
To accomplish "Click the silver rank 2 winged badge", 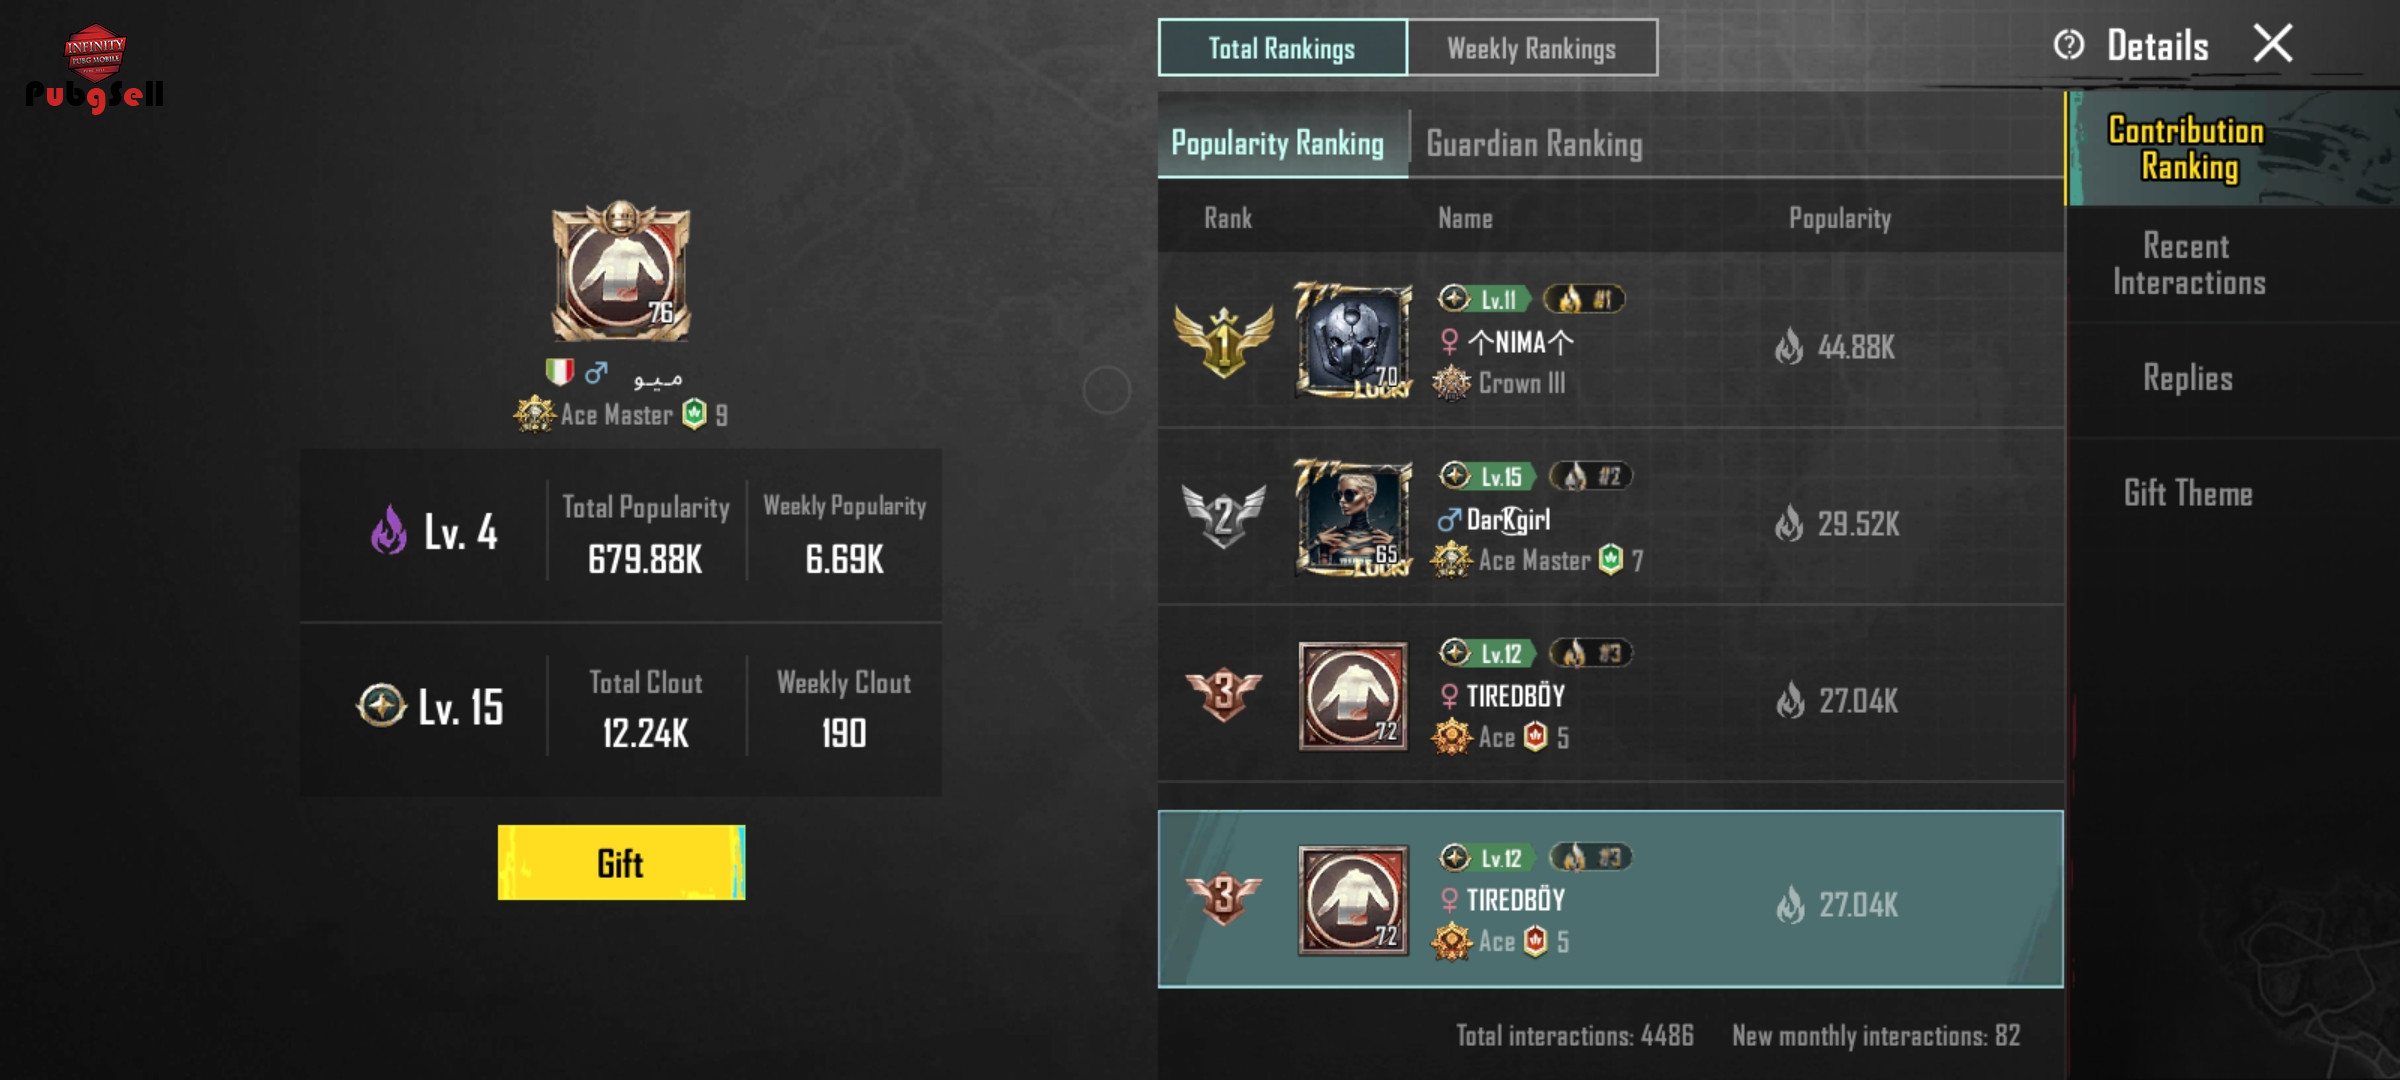I will [x=1223, y=517].
